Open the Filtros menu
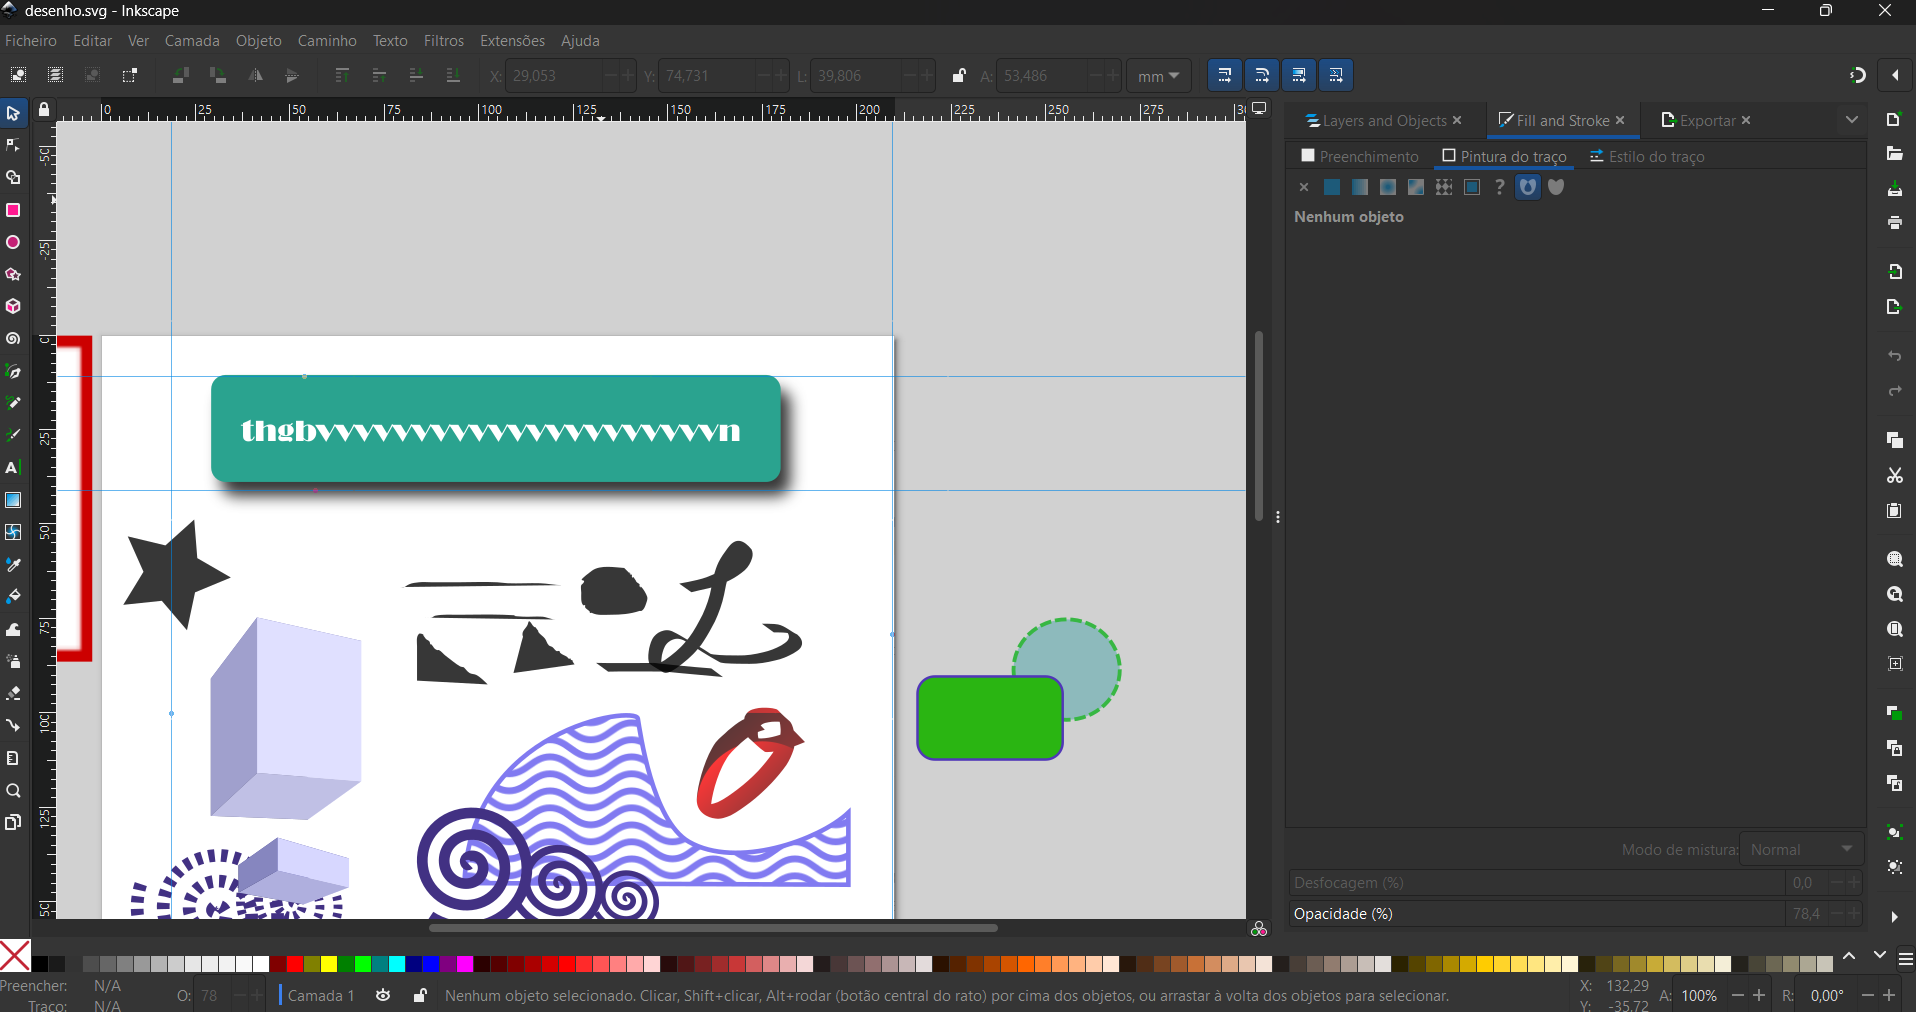The image size is (1916, 1012). click(444, 41)
